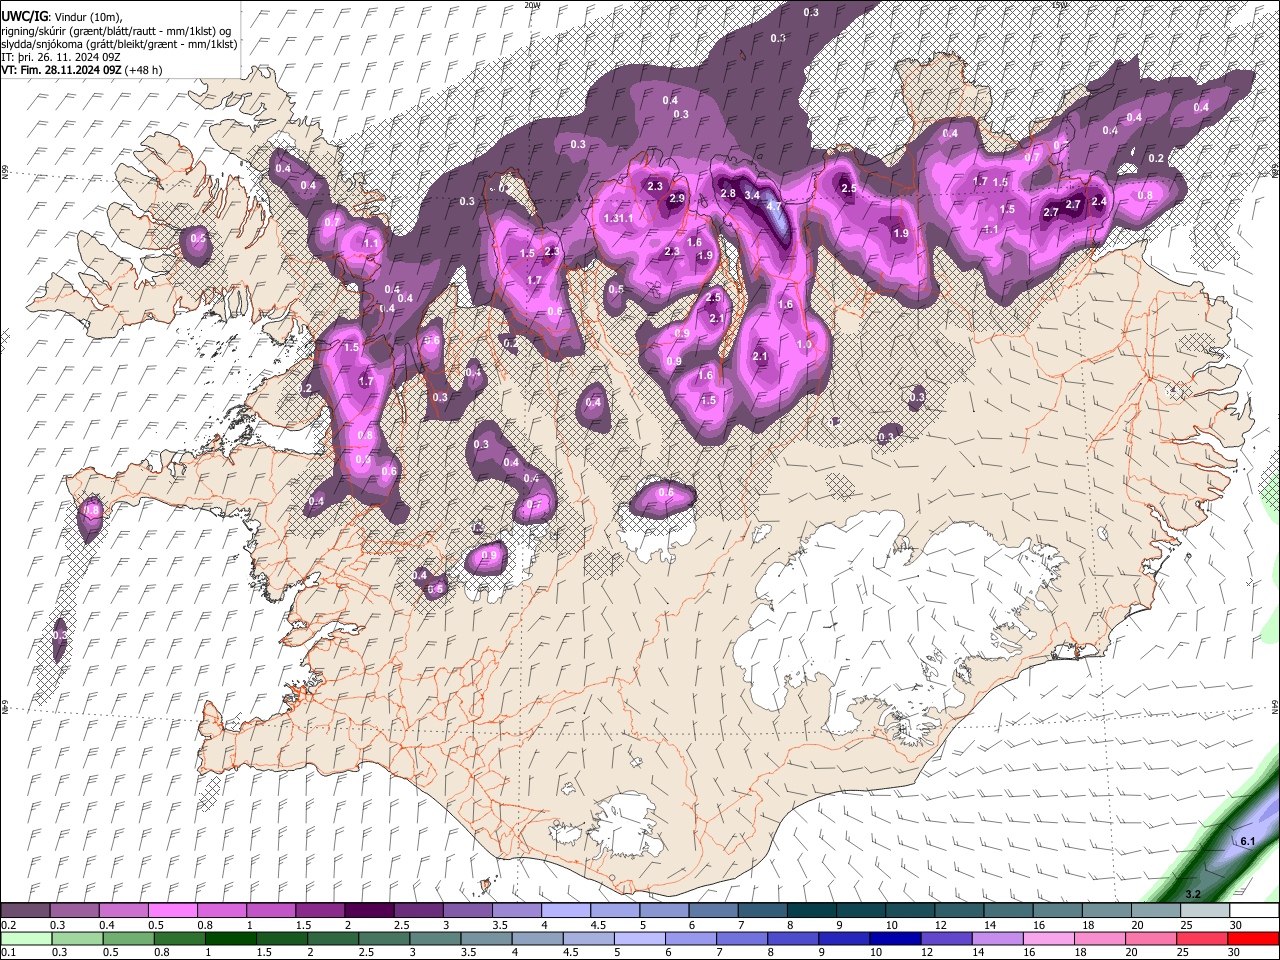Click the dark green 1 swatch in lower legend row
Viewport: 1280px width, 960px height.
[230, 938]
